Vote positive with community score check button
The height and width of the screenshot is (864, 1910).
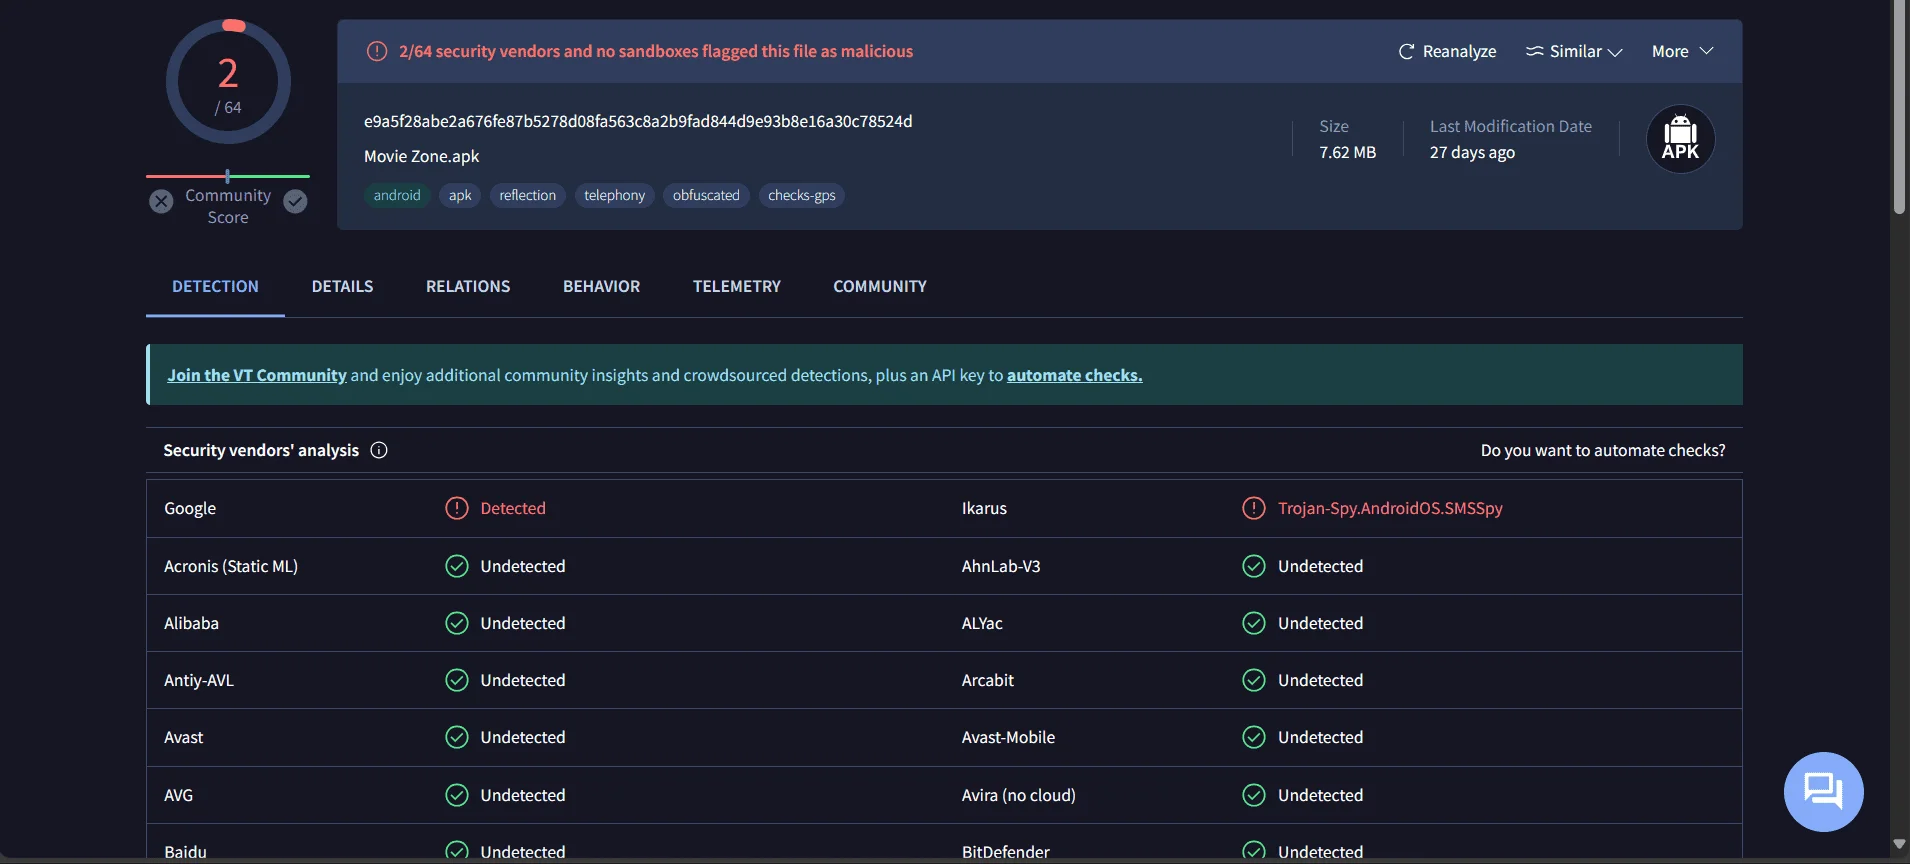coord(295,202)
